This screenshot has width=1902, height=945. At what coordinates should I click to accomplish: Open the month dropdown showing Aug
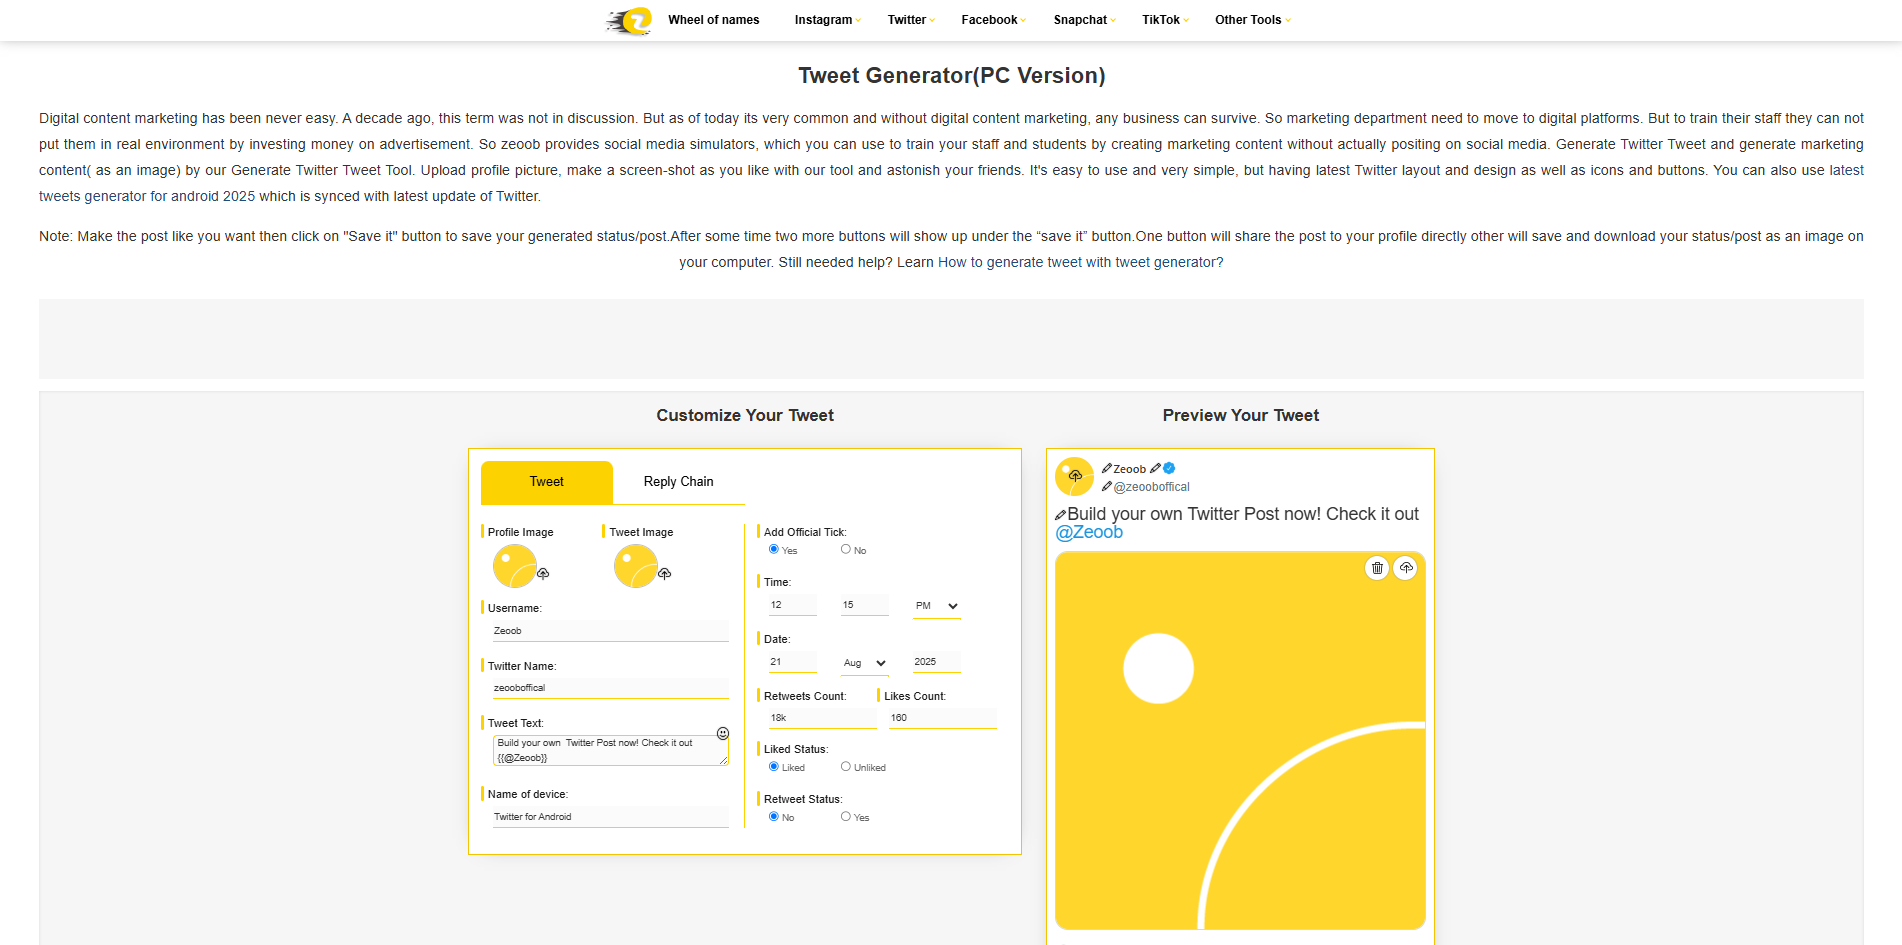tap(863, 663)
